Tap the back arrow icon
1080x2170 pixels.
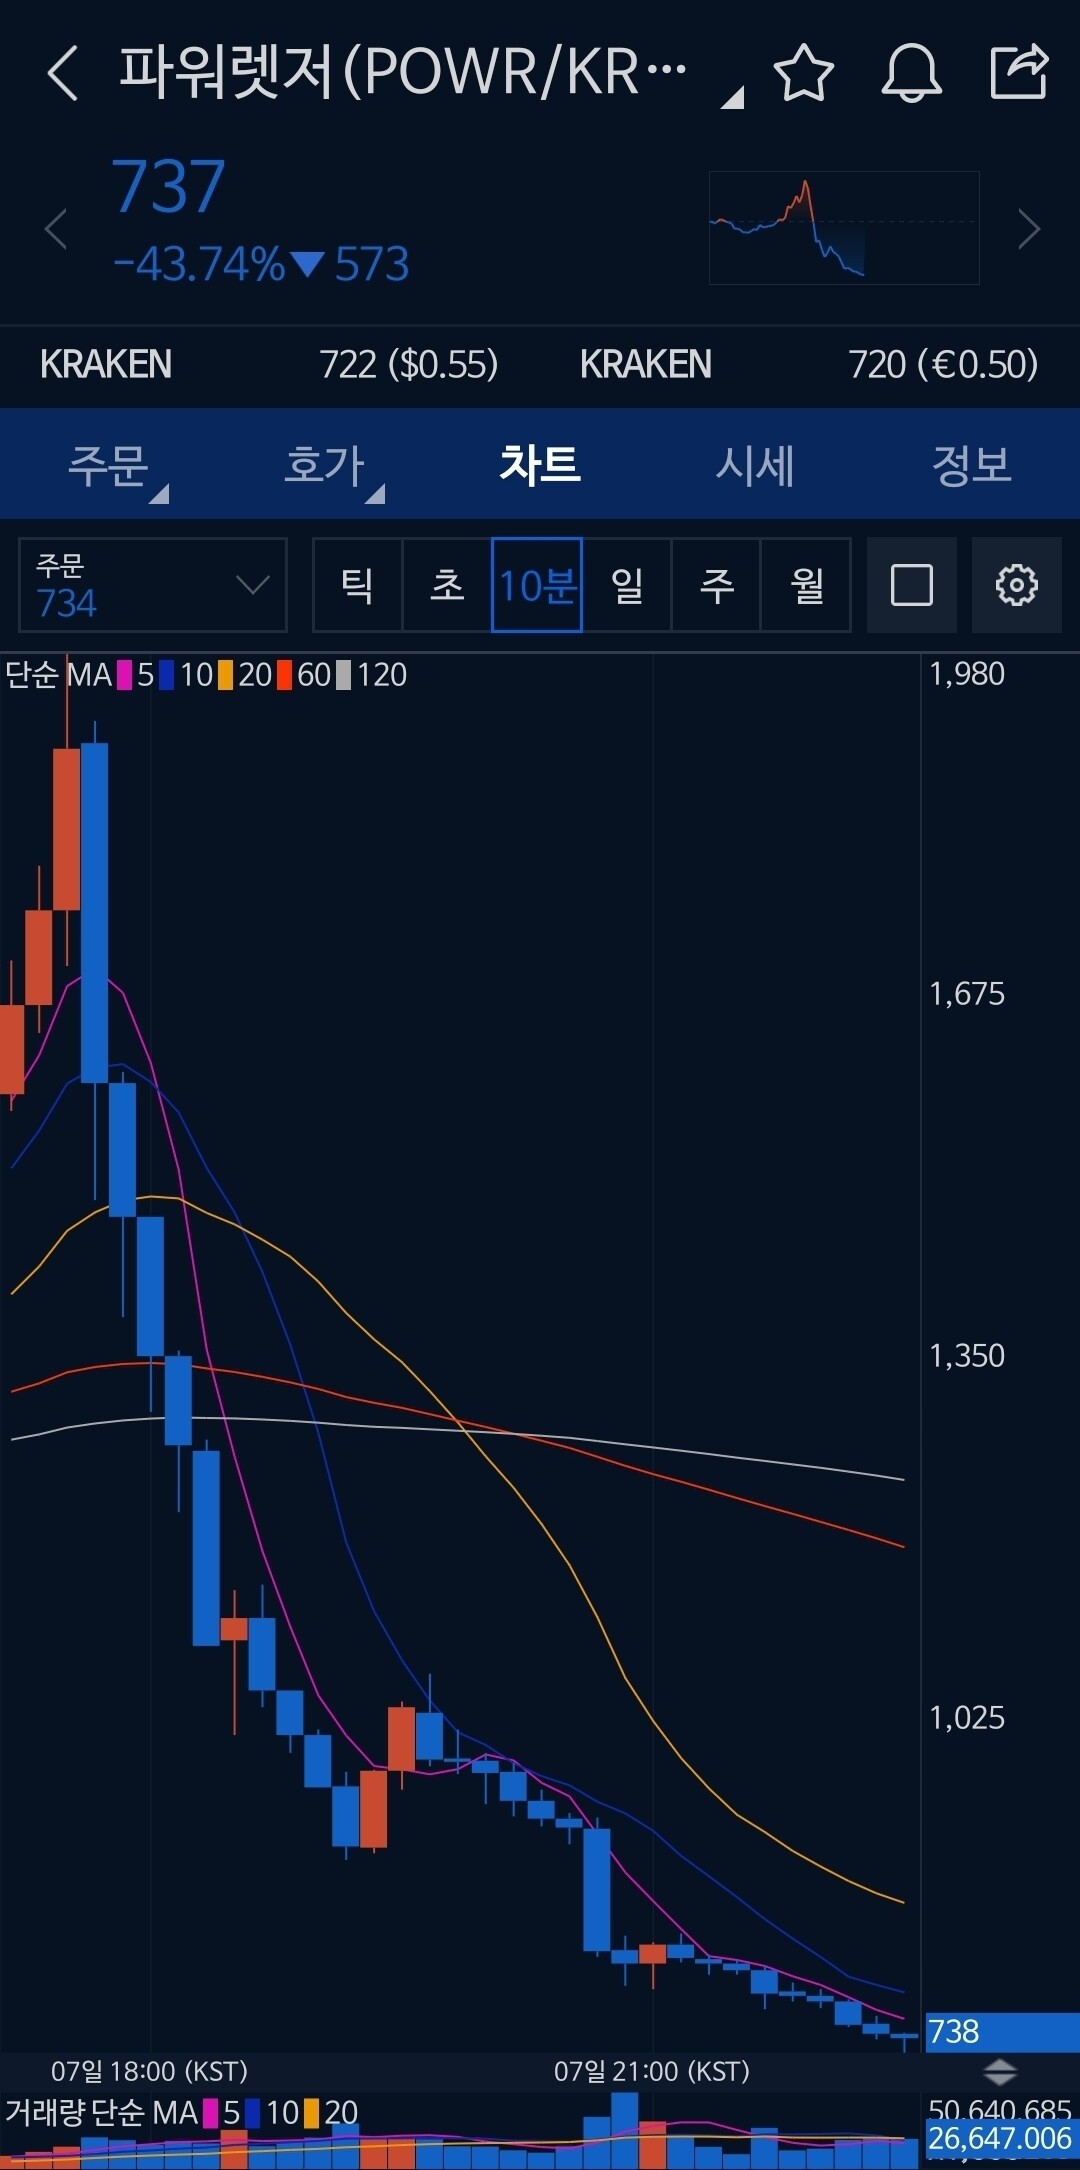click(62, 74)
